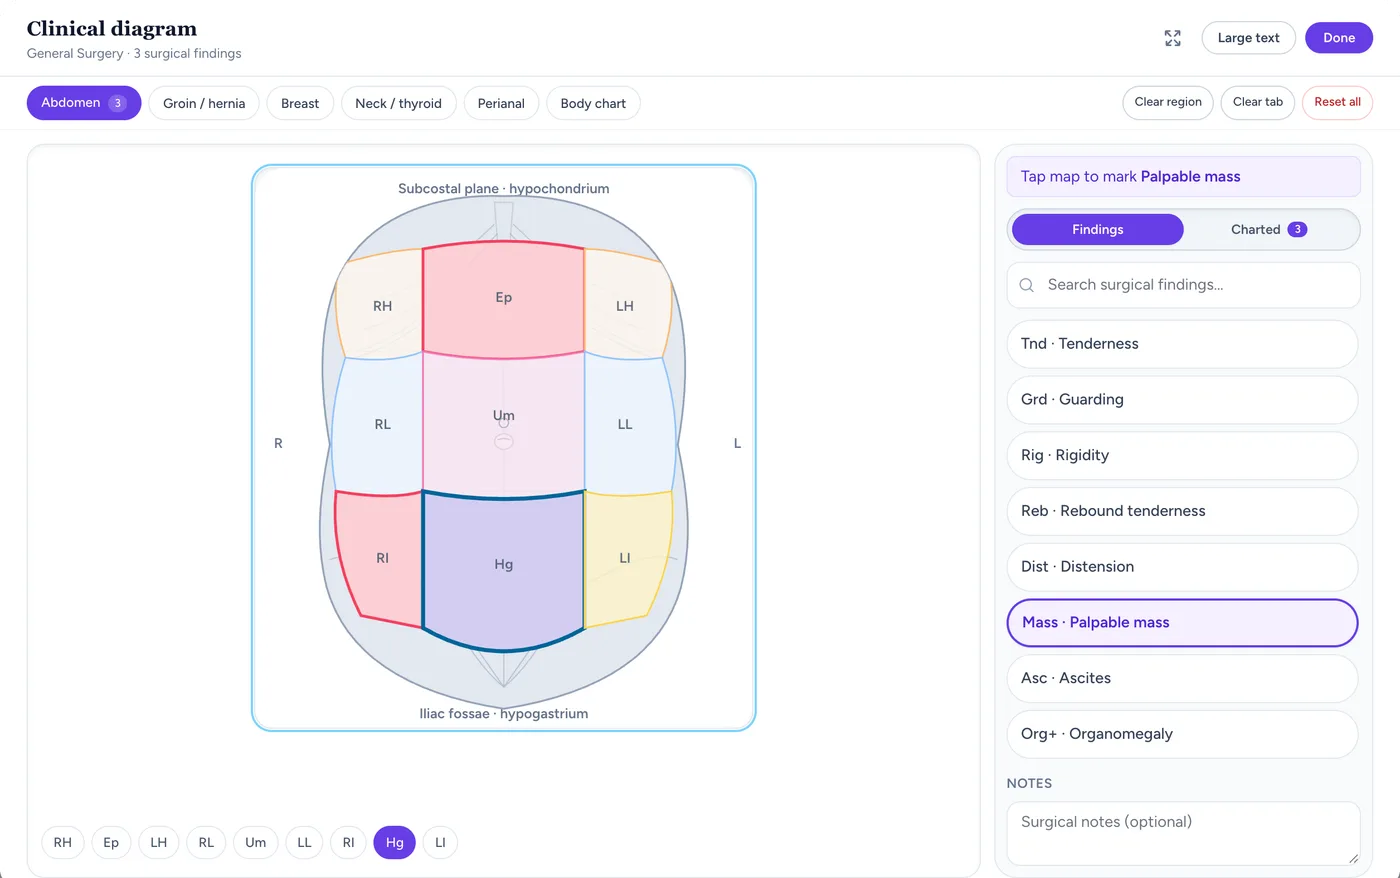
Task: Select the Org+ Organomegaly finding
Action: coord(1182,734)
